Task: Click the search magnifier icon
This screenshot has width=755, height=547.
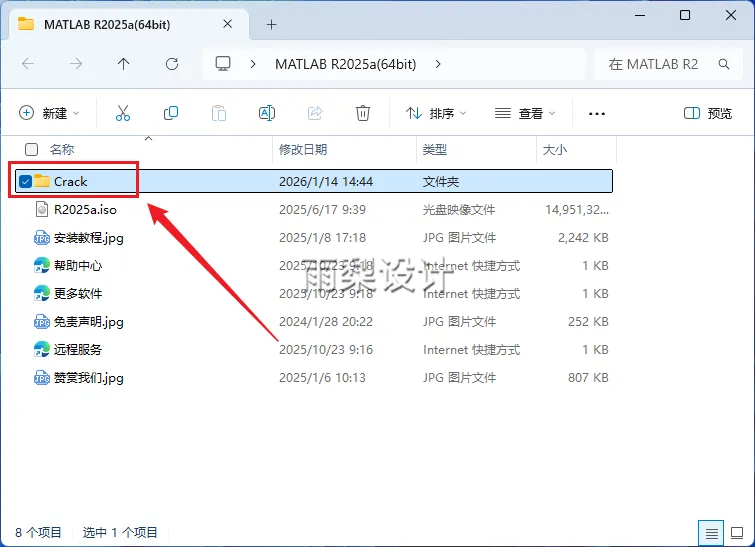Action: (x=723, y=64)
